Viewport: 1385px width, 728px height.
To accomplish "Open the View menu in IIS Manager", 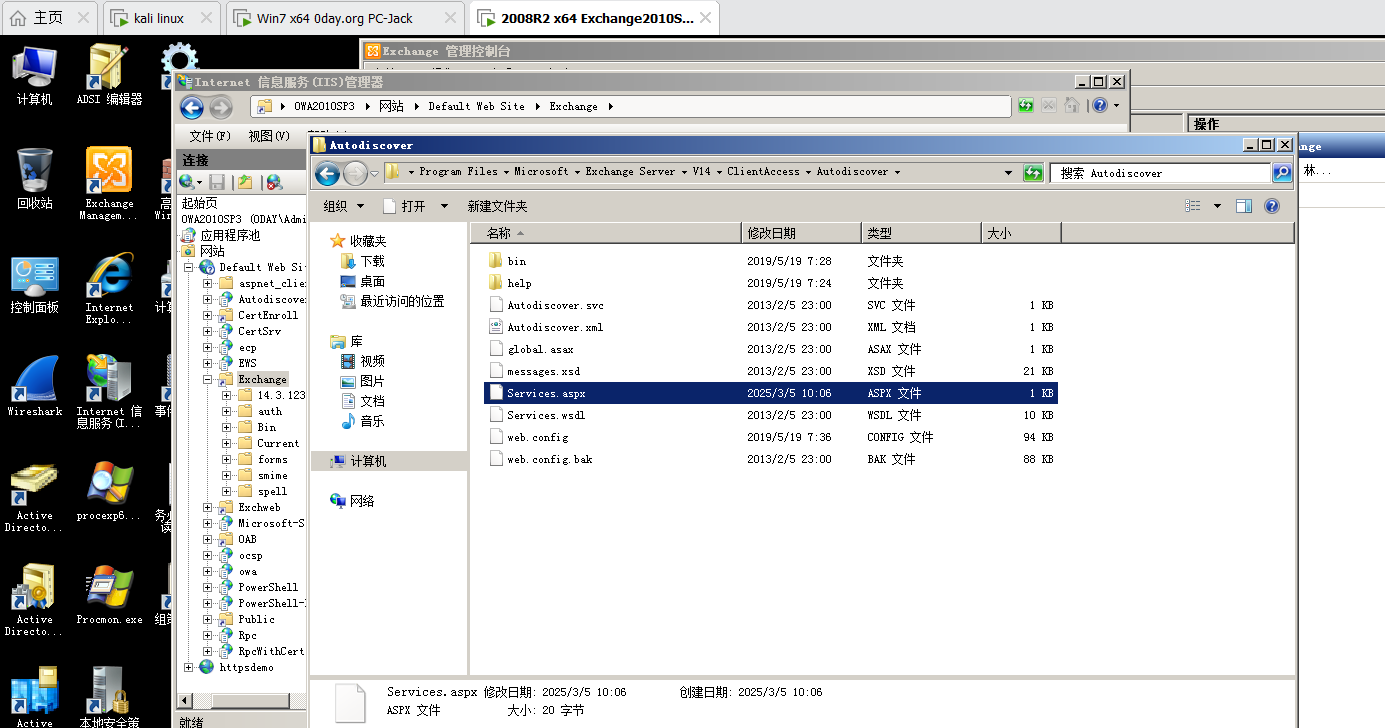I will [268, 136].
